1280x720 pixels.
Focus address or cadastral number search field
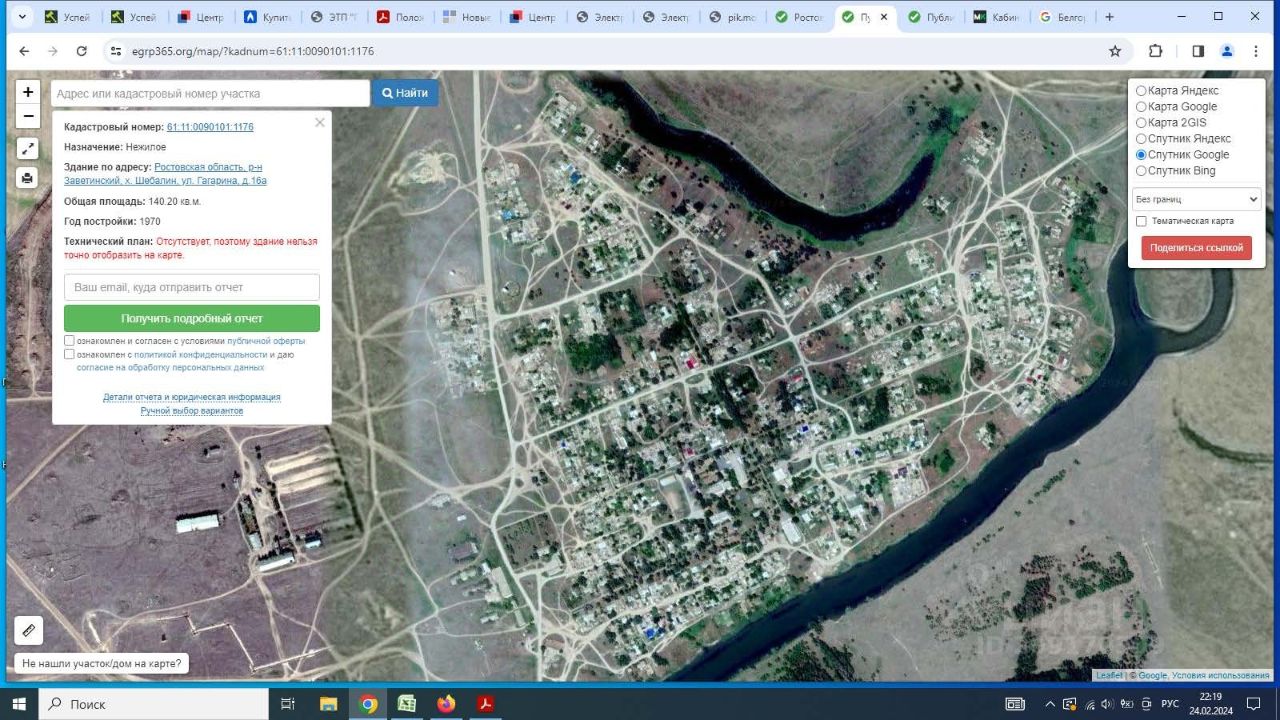tap(210, 93)
